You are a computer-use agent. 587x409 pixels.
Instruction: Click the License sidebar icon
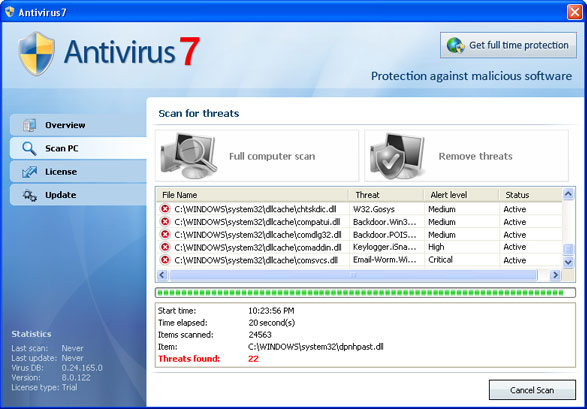pyautogui.click(x=29, y=172)
